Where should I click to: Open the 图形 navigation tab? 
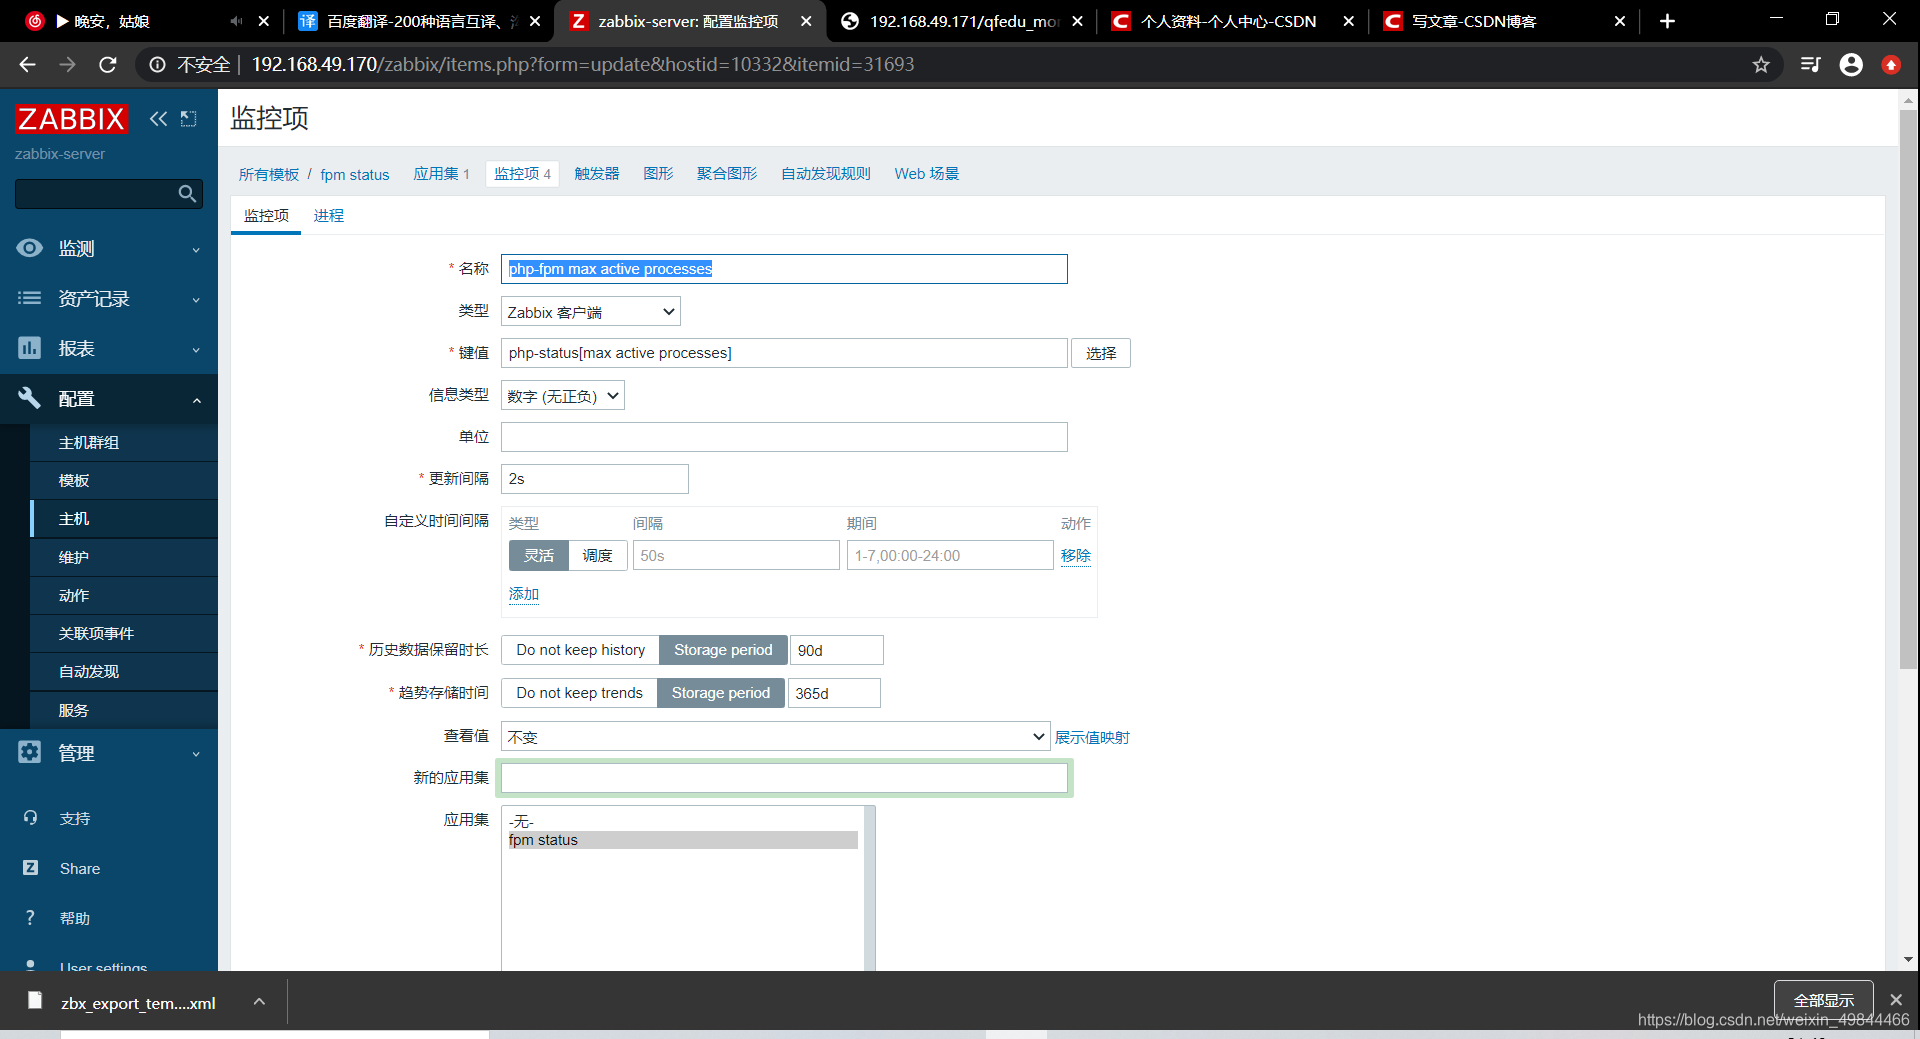click(658, 174)
